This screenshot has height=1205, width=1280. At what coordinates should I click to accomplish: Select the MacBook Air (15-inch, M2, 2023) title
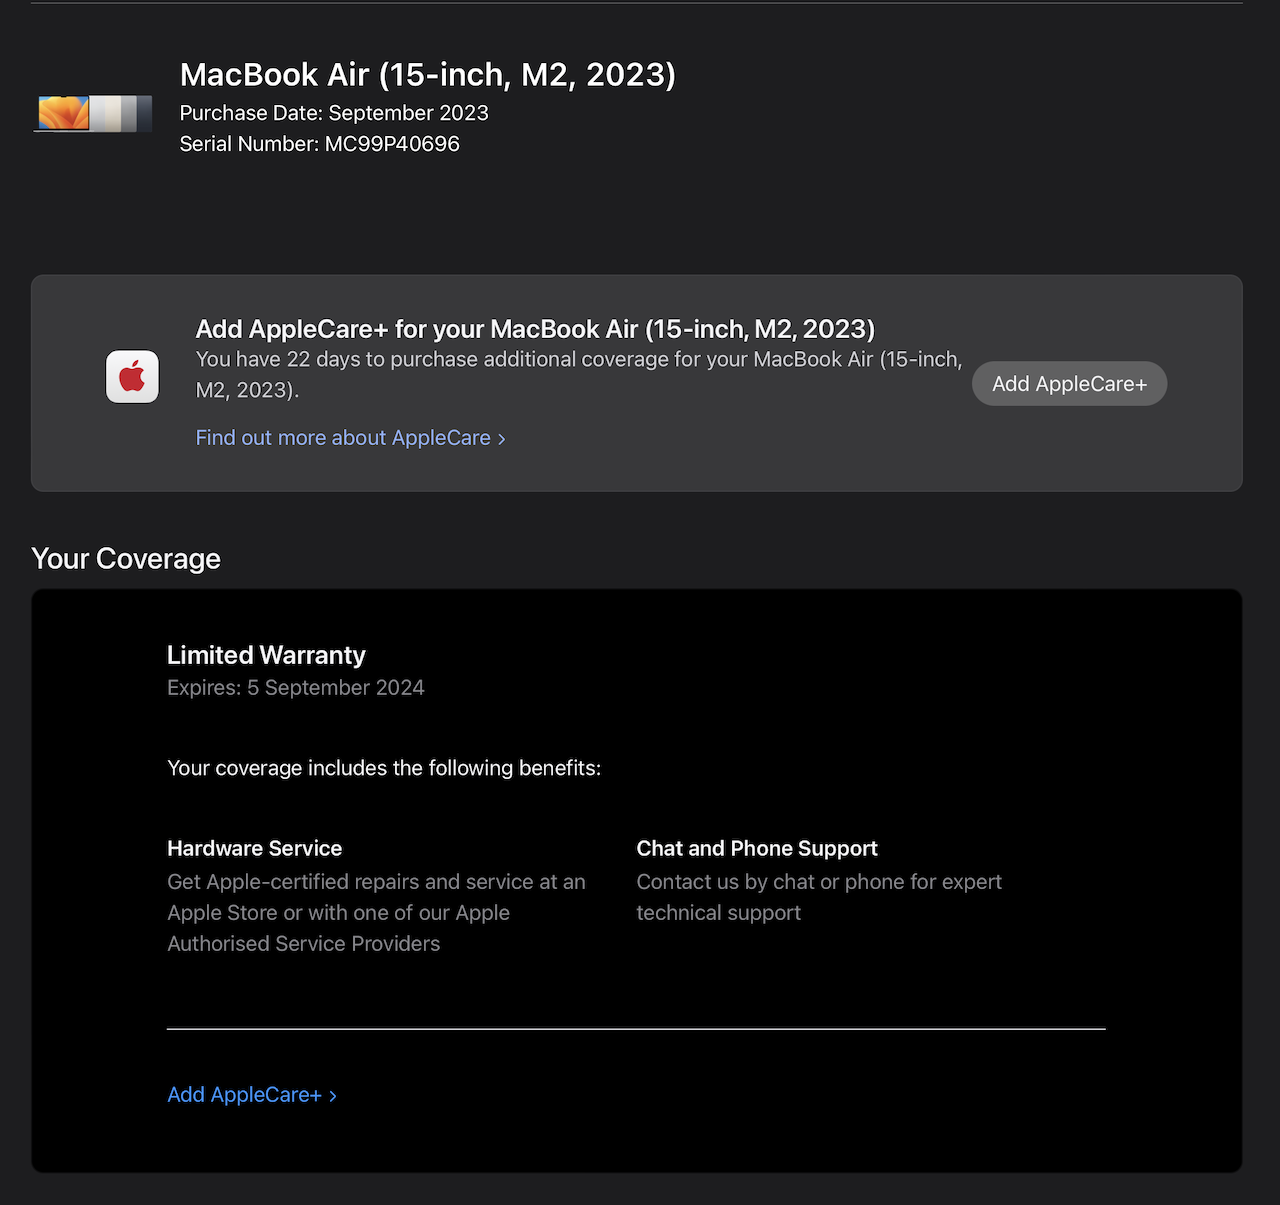pos(427,75)
